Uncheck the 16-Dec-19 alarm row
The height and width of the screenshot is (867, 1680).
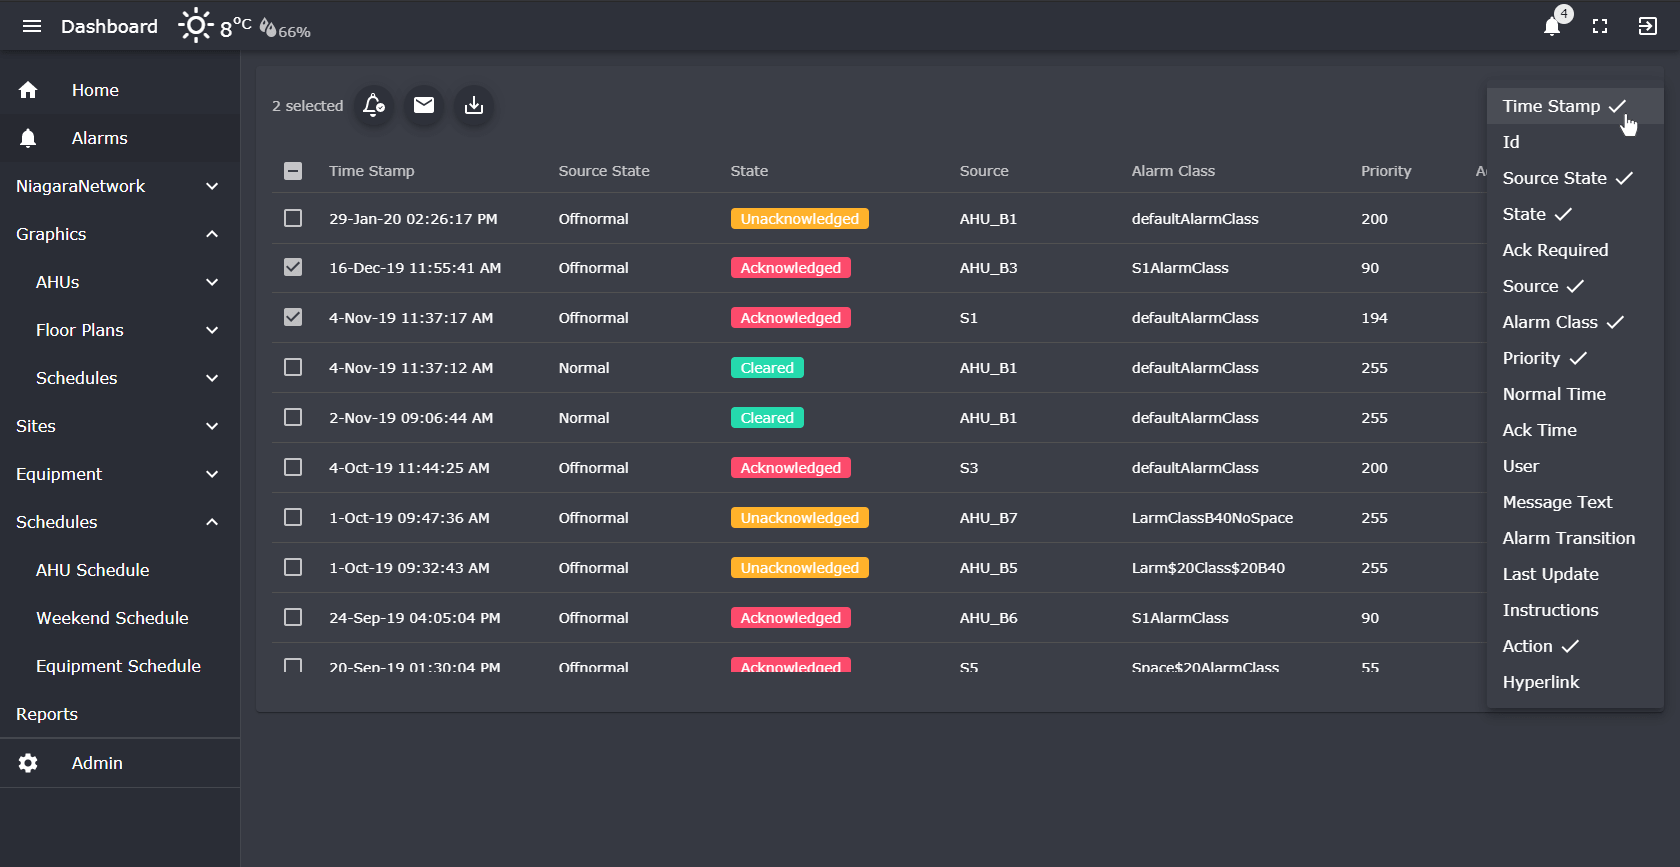click(x=293, y=268)
